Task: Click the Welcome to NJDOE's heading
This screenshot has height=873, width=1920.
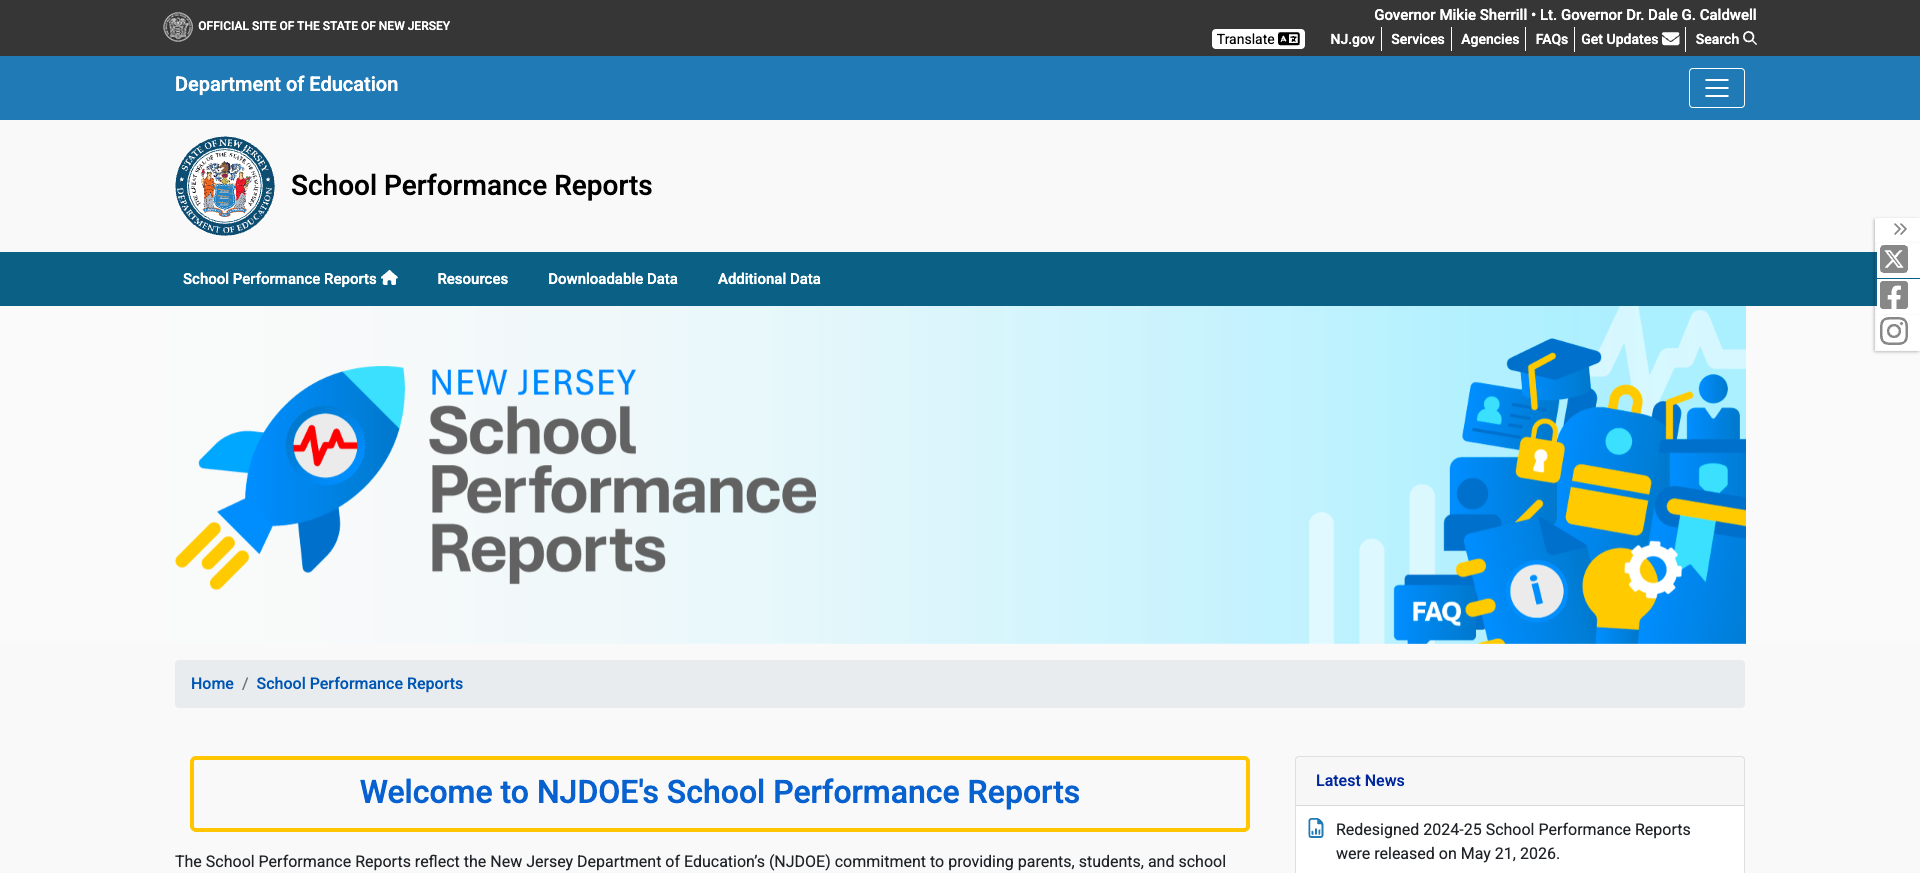Action: pos(719,792)
